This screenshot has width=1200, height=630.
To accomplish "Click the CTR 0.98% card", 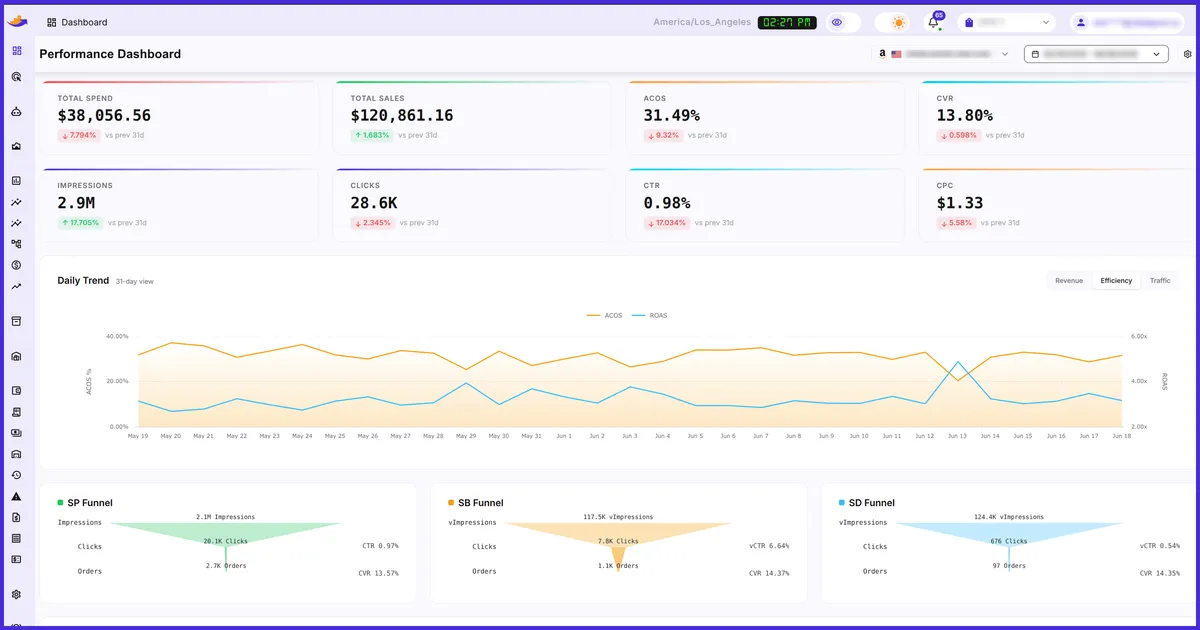I will click(x=766, y=204).
